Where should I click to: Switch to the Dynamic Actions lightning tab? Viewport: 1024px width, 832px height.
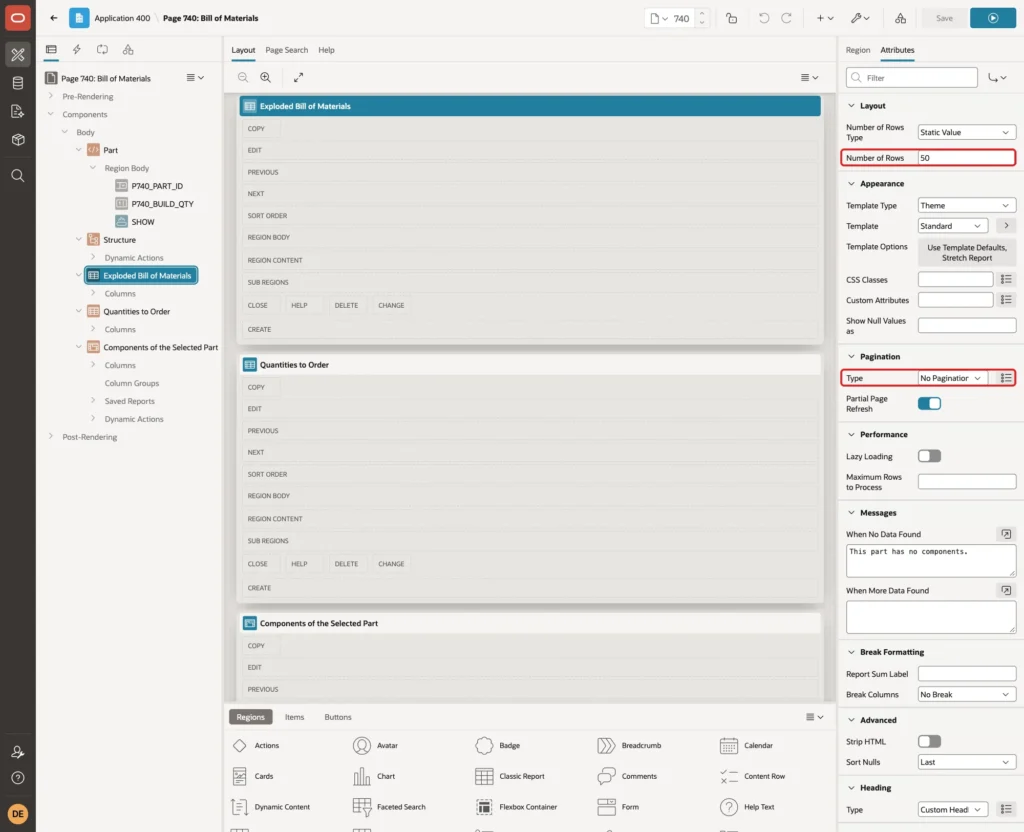[x=76, y=50]
